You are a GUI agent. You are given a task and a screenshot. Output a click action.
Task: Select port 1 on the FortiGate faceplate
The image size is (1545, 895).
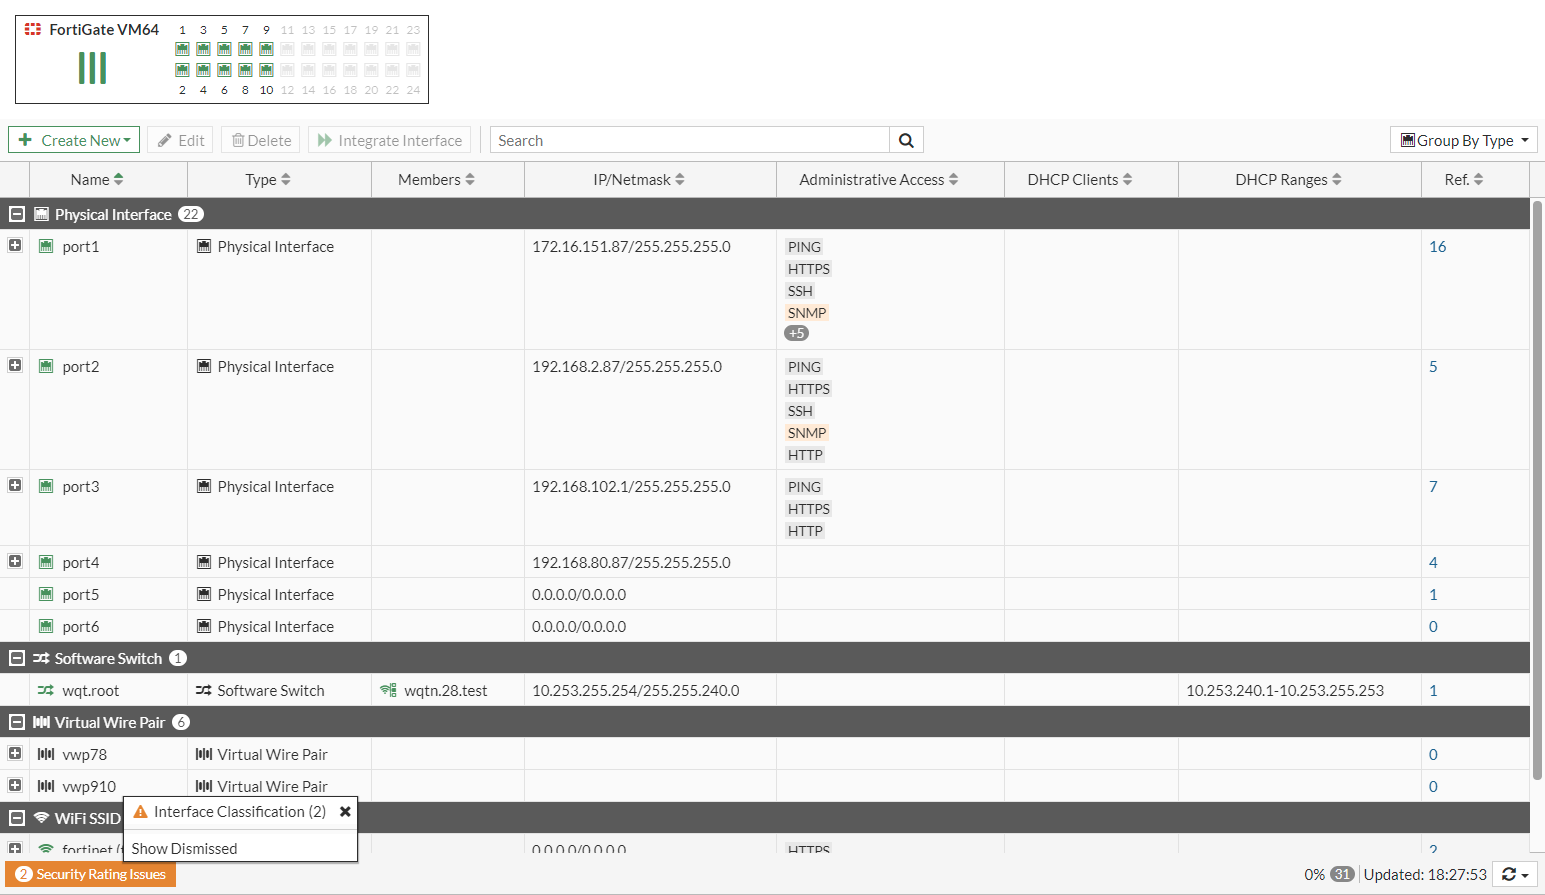pos(182,49)
